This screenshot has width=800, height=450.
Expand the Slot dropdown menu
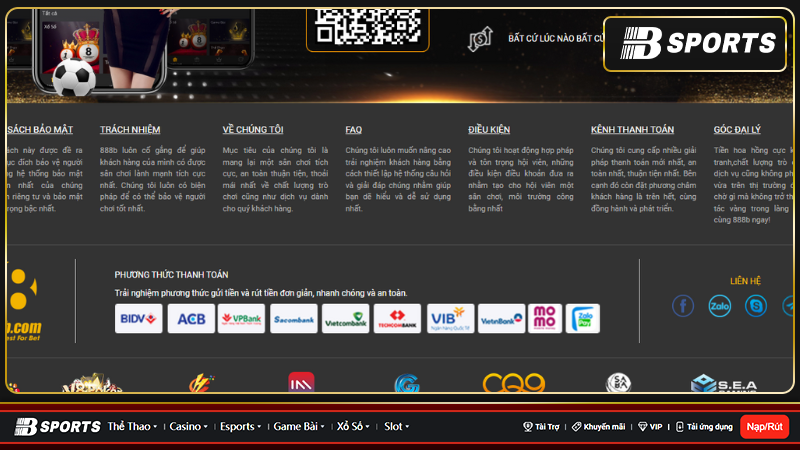(x=396, y=427)
